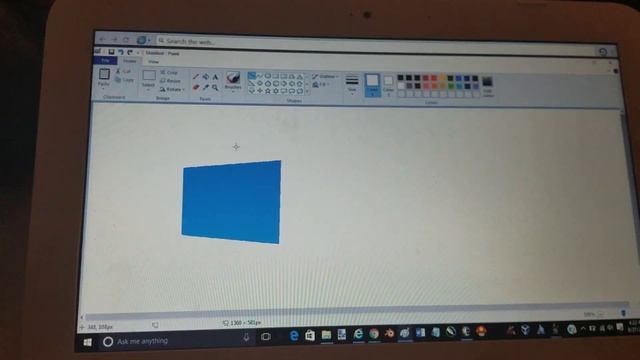Image resolution: width=640 pixels, height=360 pixels.
Task: Choose the Oval shape in Shapes gallery
Action: (x=268, y=76)
